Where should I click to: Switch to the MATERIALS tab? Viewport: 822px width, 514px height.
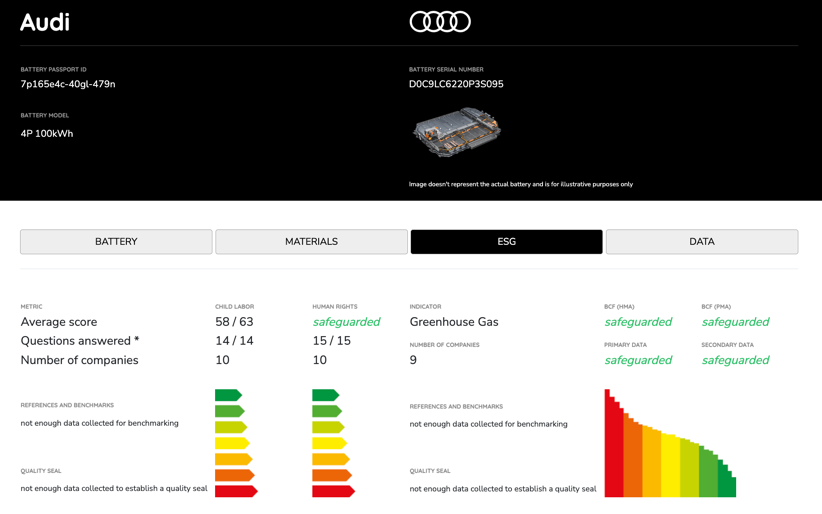coord(311,242)
